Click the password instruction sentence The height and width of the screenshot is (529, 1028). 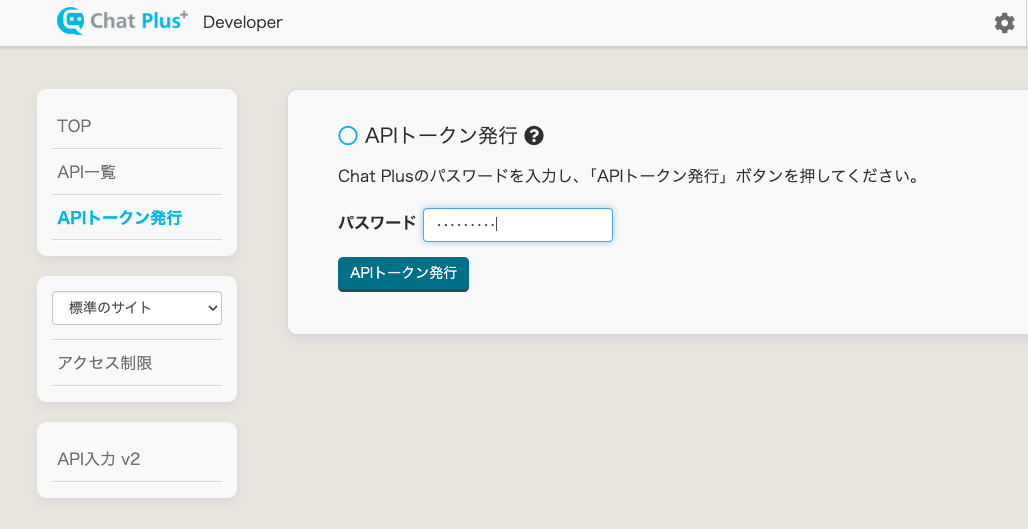[628, 177]
